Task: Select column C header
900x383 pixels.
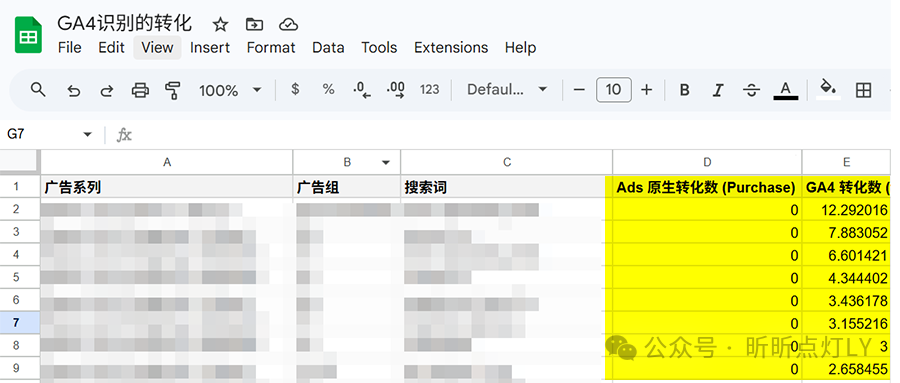Action: (507, 163)
